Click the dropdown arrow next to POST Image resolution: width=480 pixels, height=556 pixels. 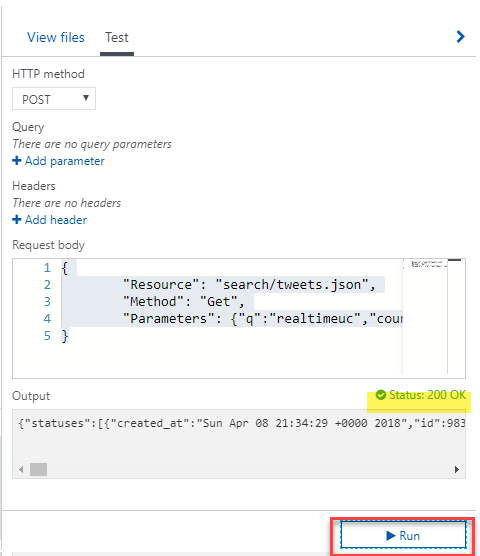(86, 98)
